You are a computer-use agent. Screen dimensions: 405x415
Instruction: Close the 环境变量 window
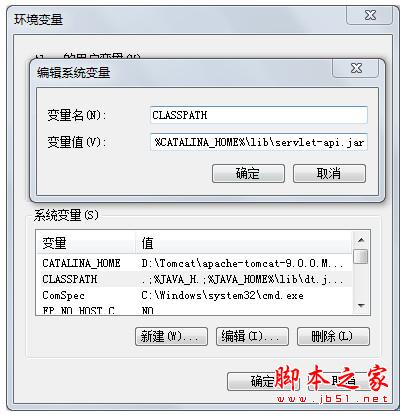coord(369,15)
